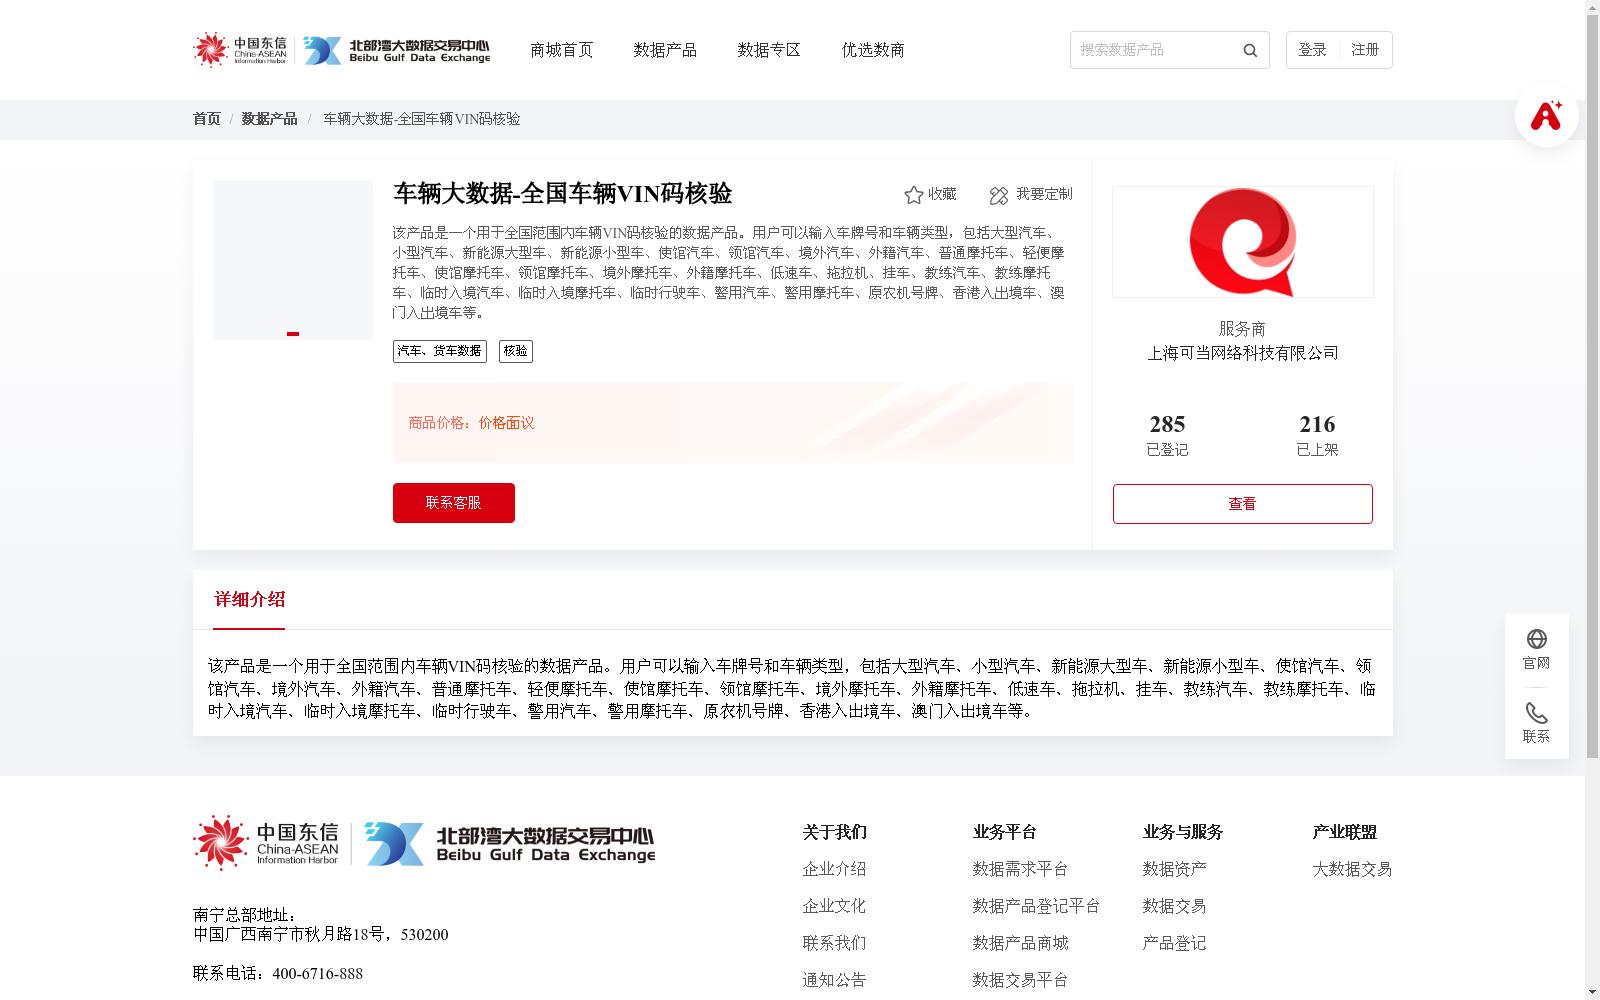Click the star favorite icon
Screen dimensions: 1600x1000
pos(914,195)
